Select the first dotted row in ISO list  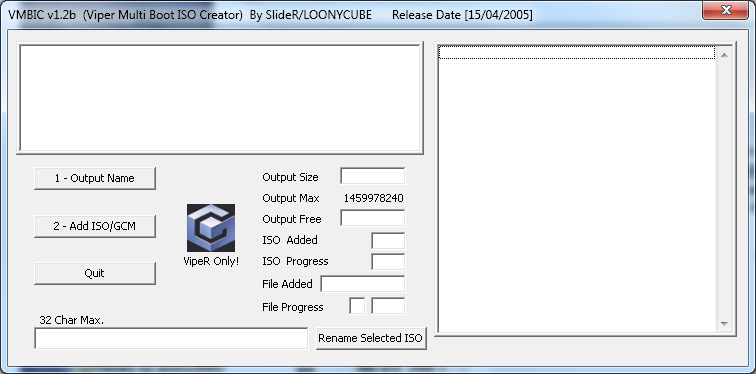point(577,53)
